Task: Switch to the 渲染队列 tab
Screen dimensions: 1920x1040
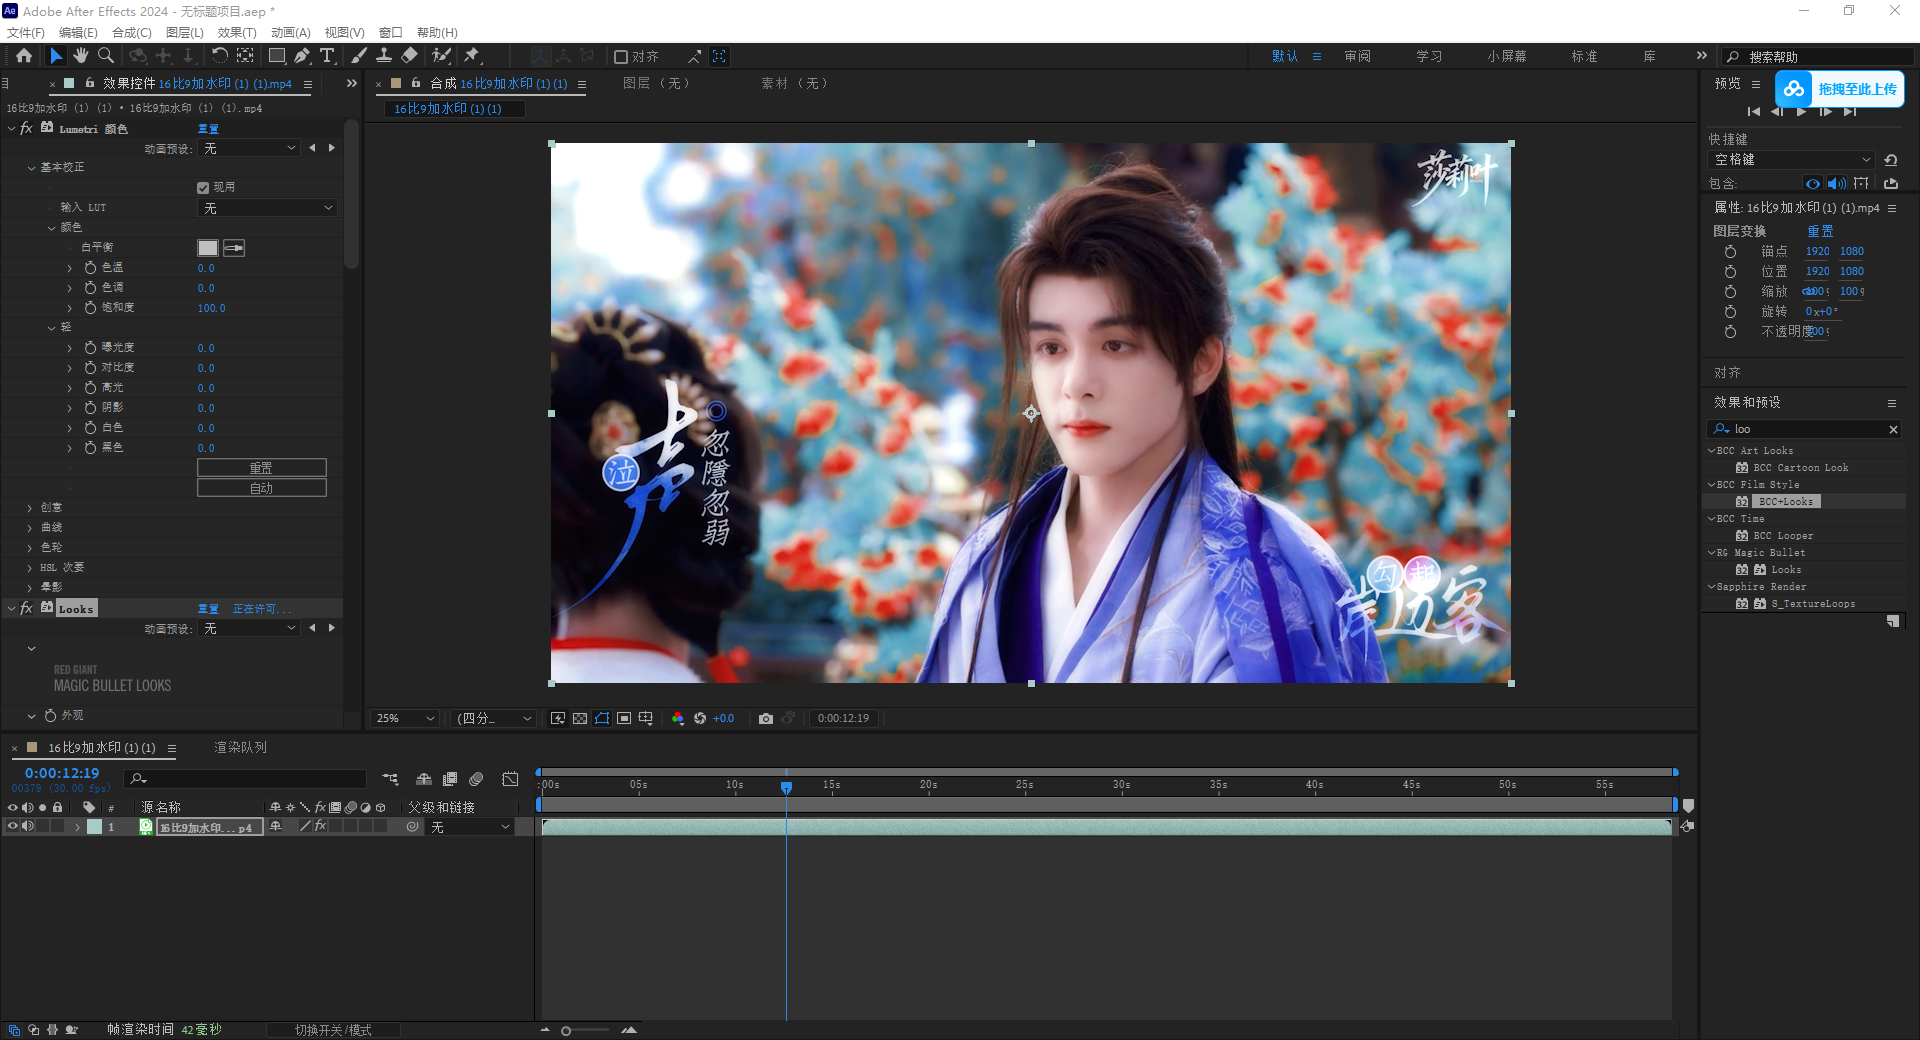Action: [x=240, y=748]
